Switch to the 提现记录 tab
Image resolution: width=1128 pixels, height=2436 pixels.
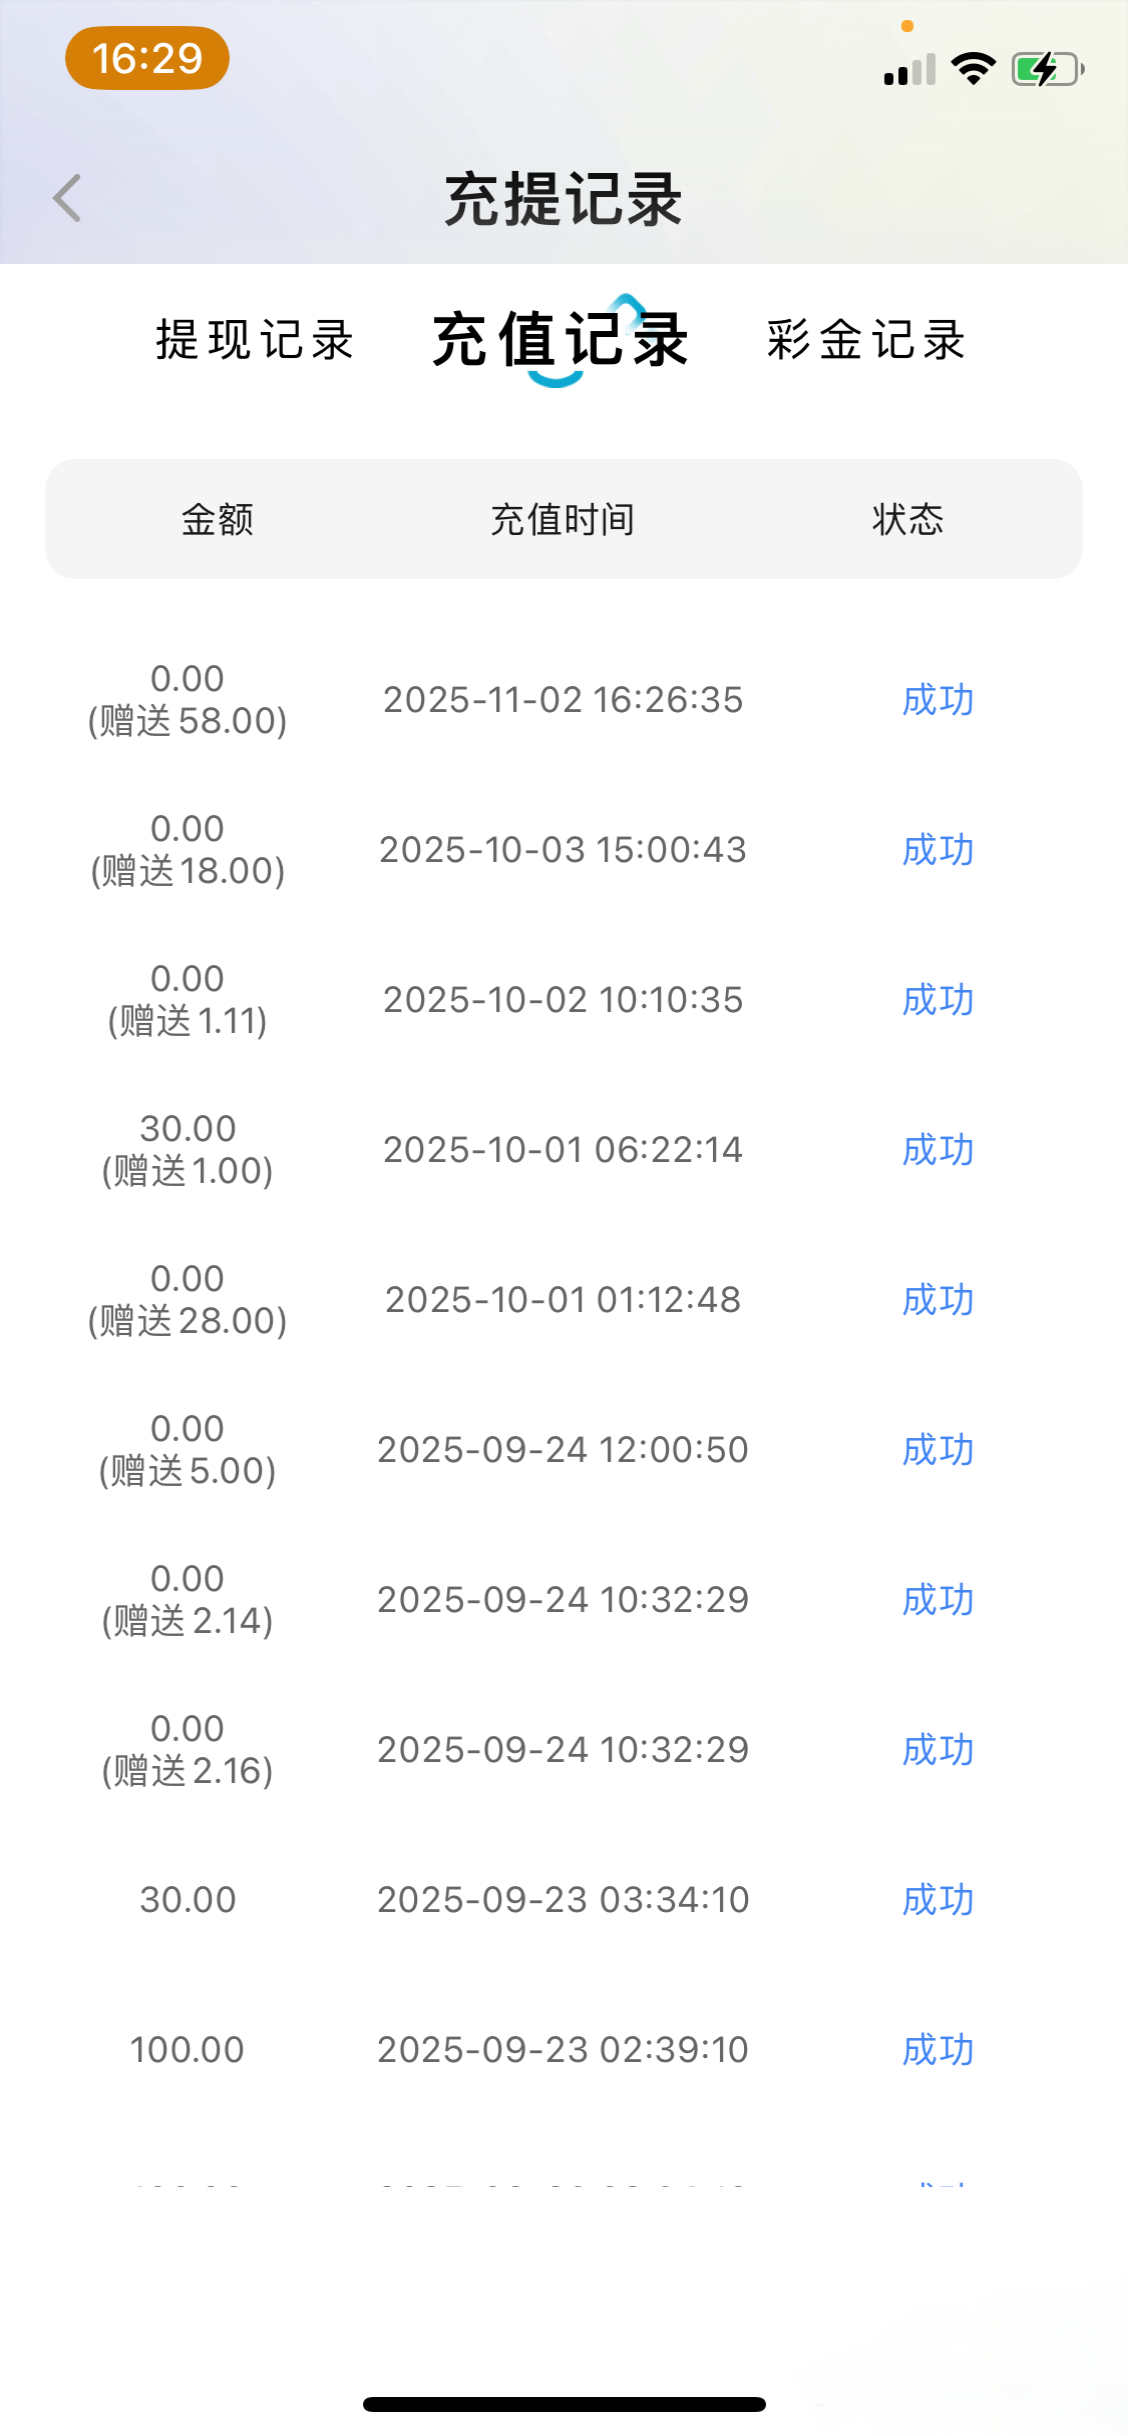coord(254,340)
